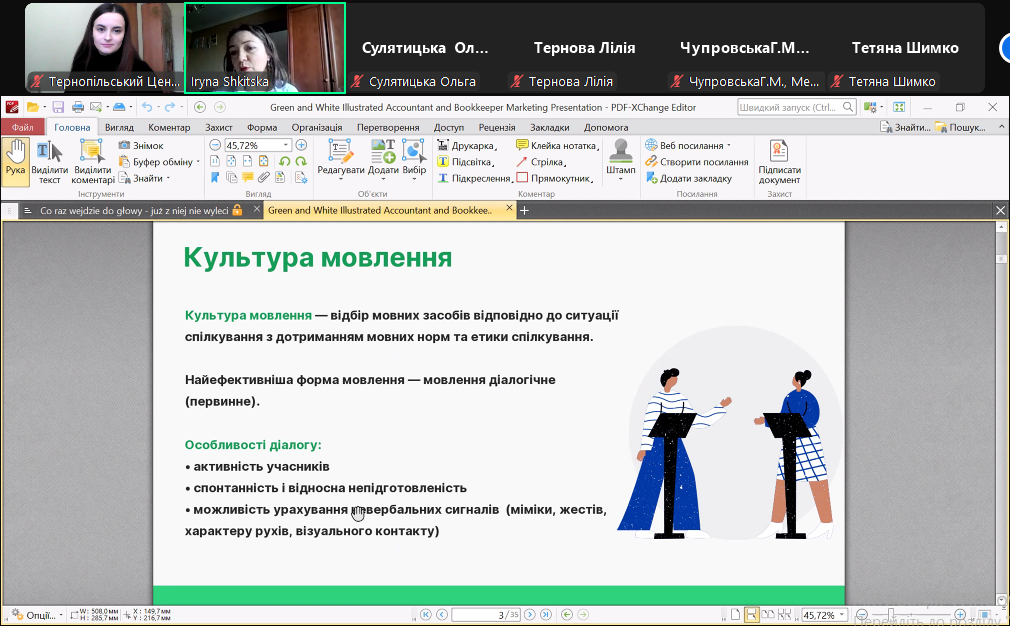Open the Коментар ribbon tab
Image resolution: width=1010 pixels, height=626 pixels.
(169, 128)
